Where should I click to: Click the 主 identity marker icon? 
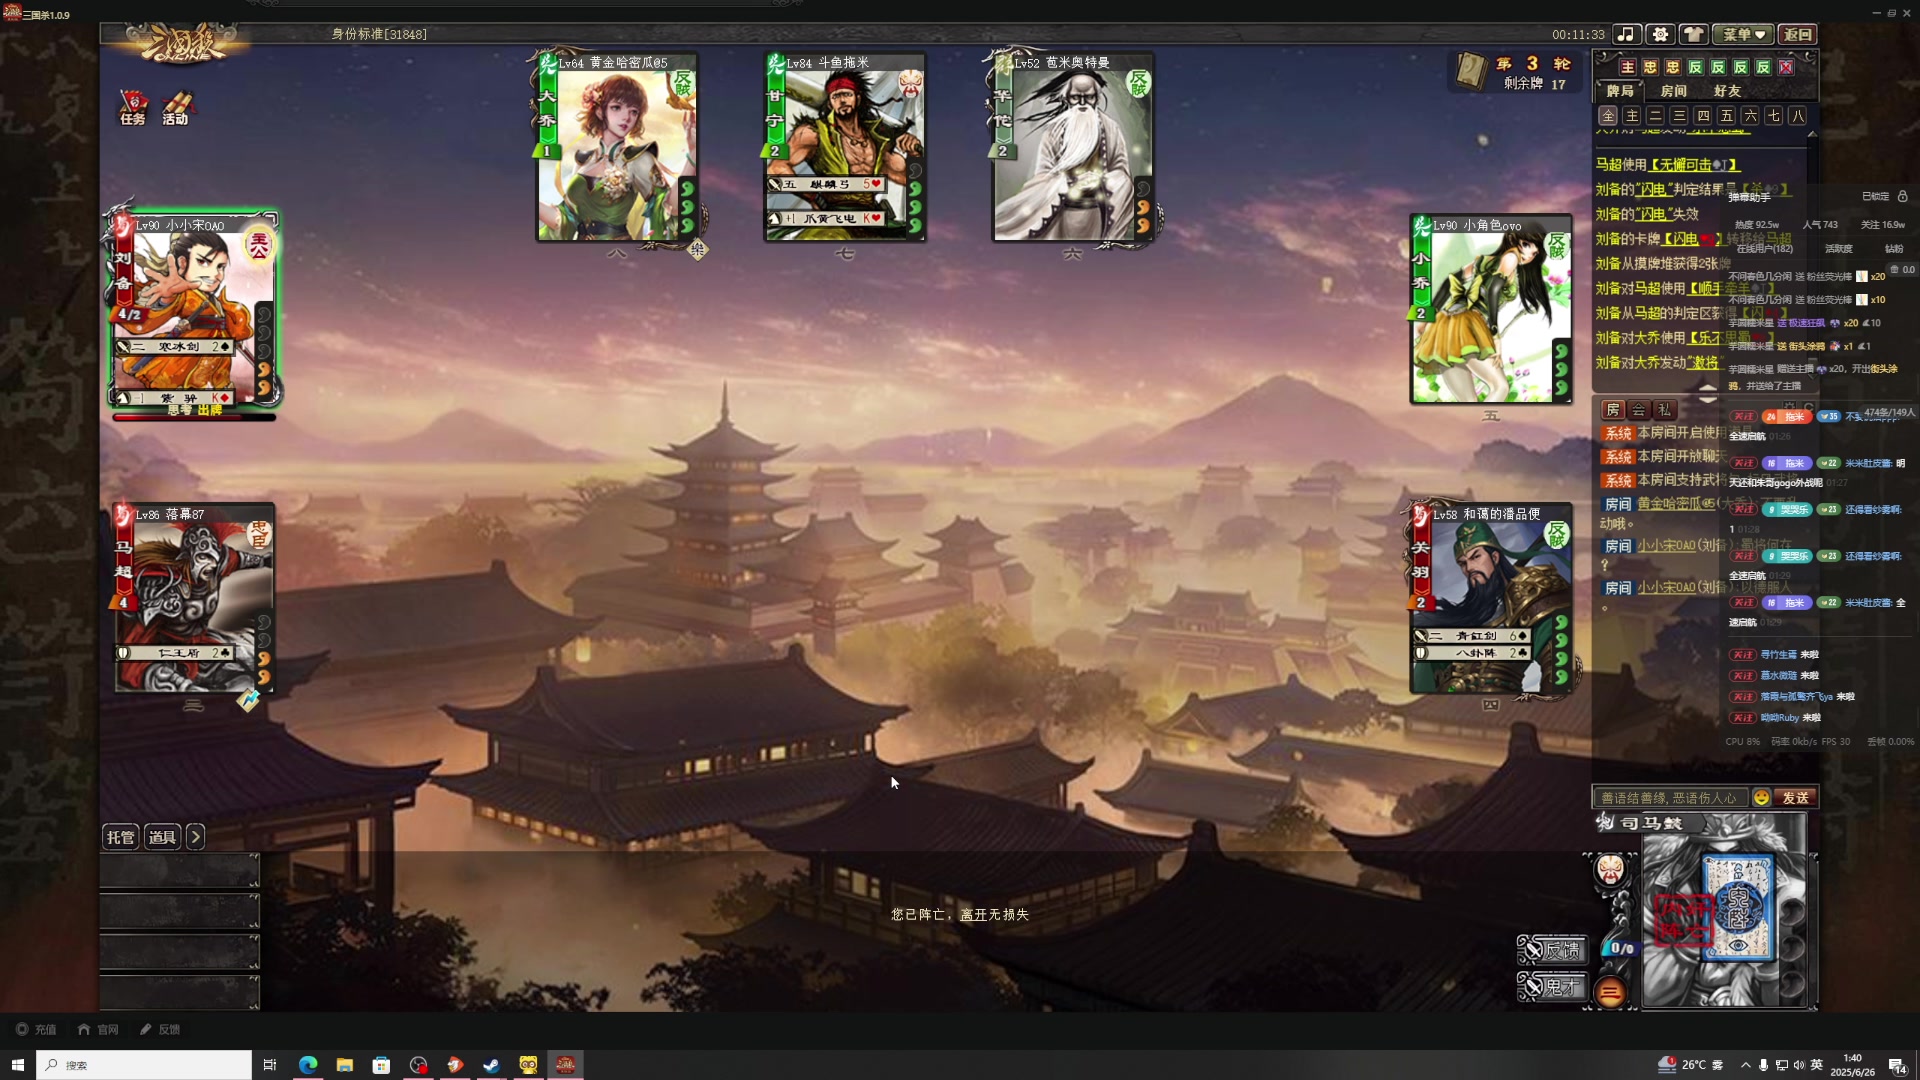coord(1628,67)
